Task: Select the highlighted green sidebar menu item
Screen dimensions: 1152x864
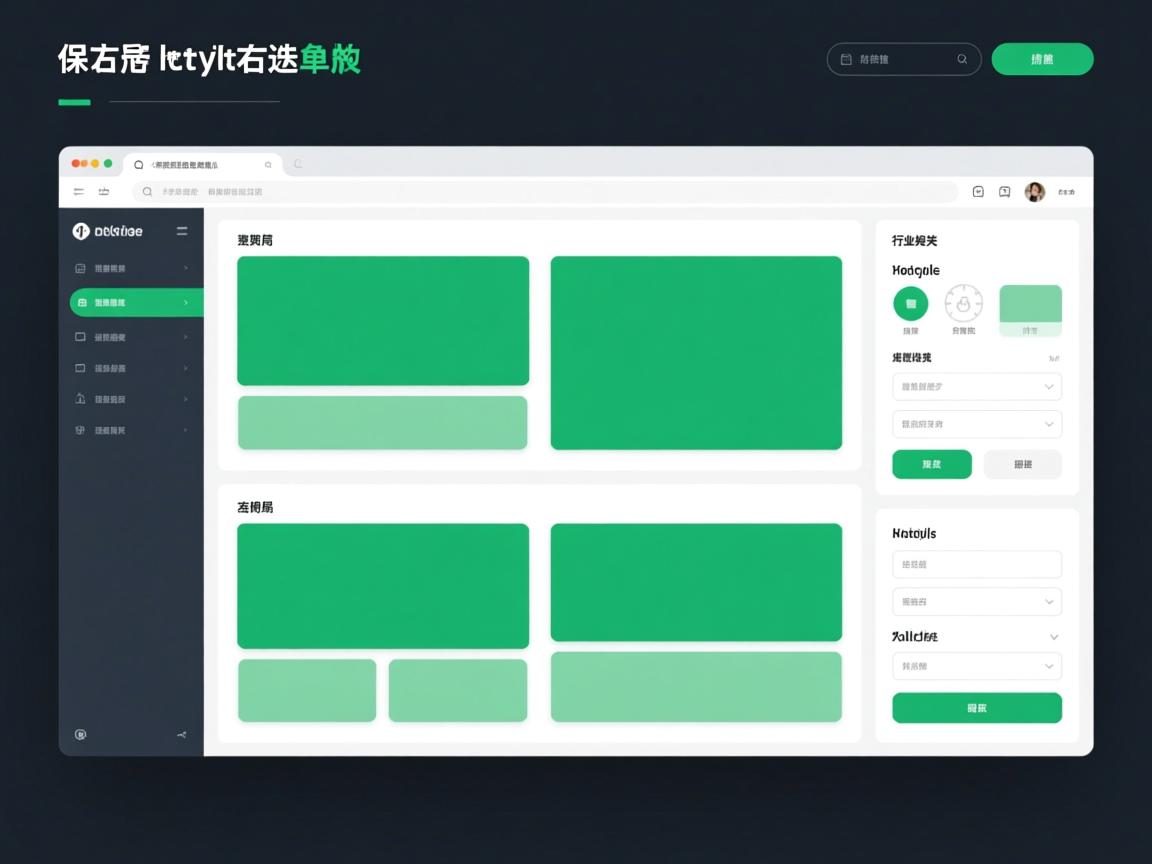Action: click(x=136, y=302)
